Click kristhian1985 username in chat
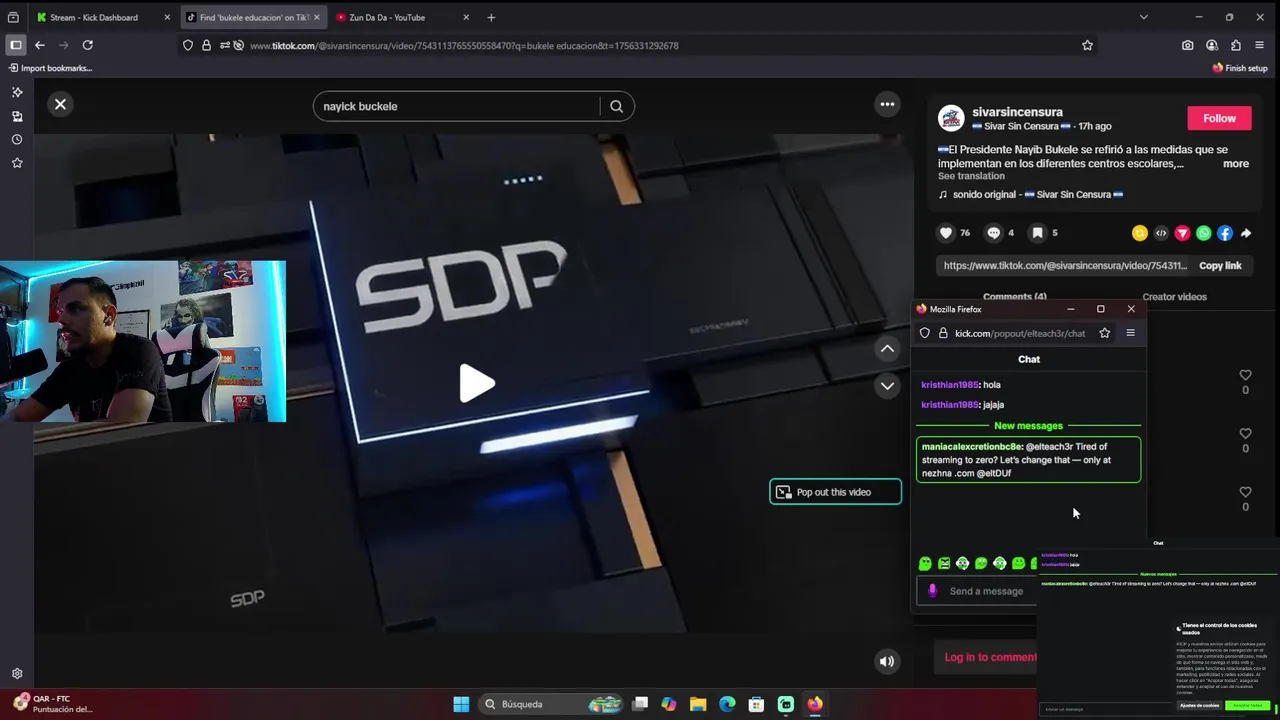The image size is (1280, 720). (x=949, y=385)
